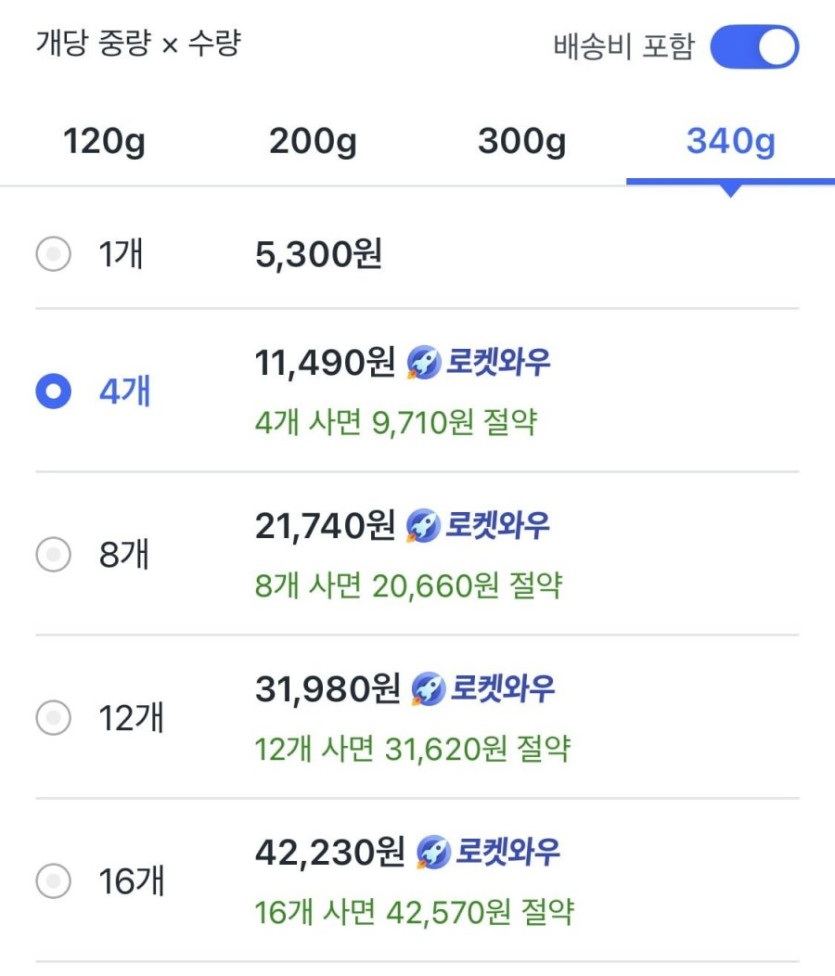The height and width of the screenshot is (976, 835).
Task: Tap the 12개 사면 31,620원 절약 text
Action: (412, 748)
